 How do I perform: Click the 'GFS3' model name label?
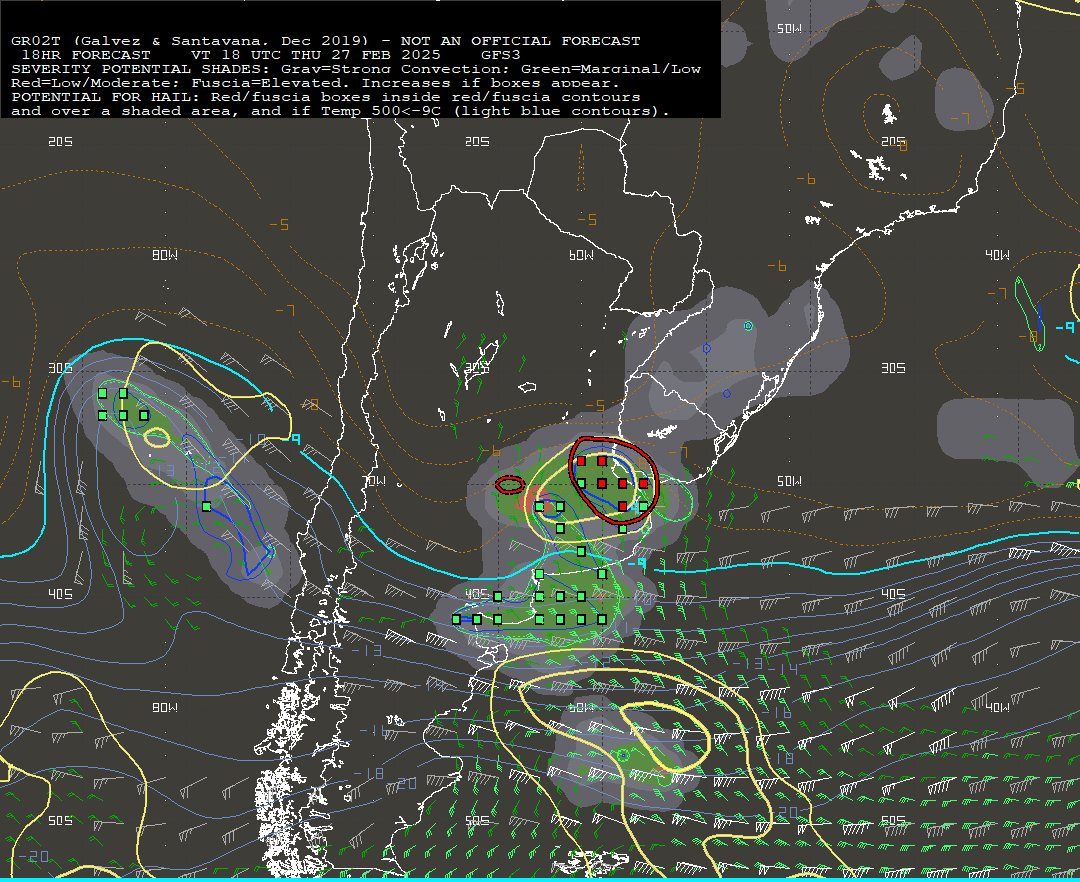[x=501, y=55]
